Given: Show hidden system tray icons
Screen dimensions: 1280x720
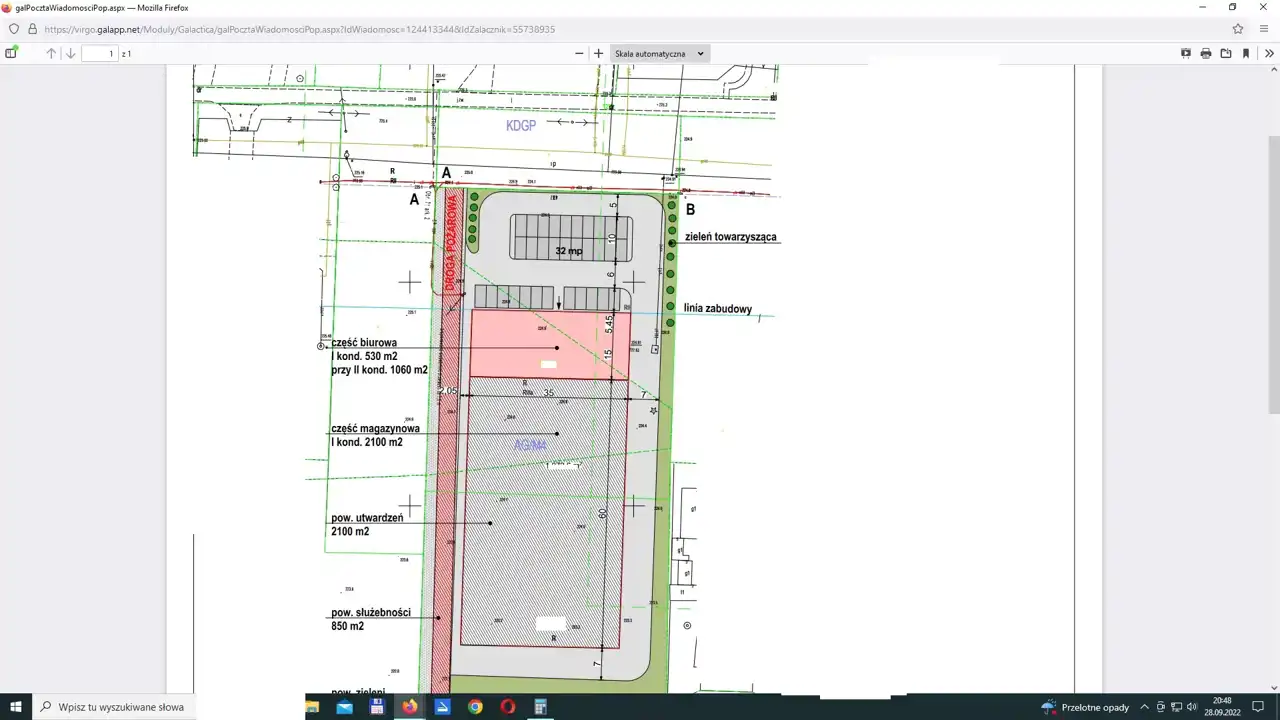Looking at the screenshot, I should coord(1145,707).
